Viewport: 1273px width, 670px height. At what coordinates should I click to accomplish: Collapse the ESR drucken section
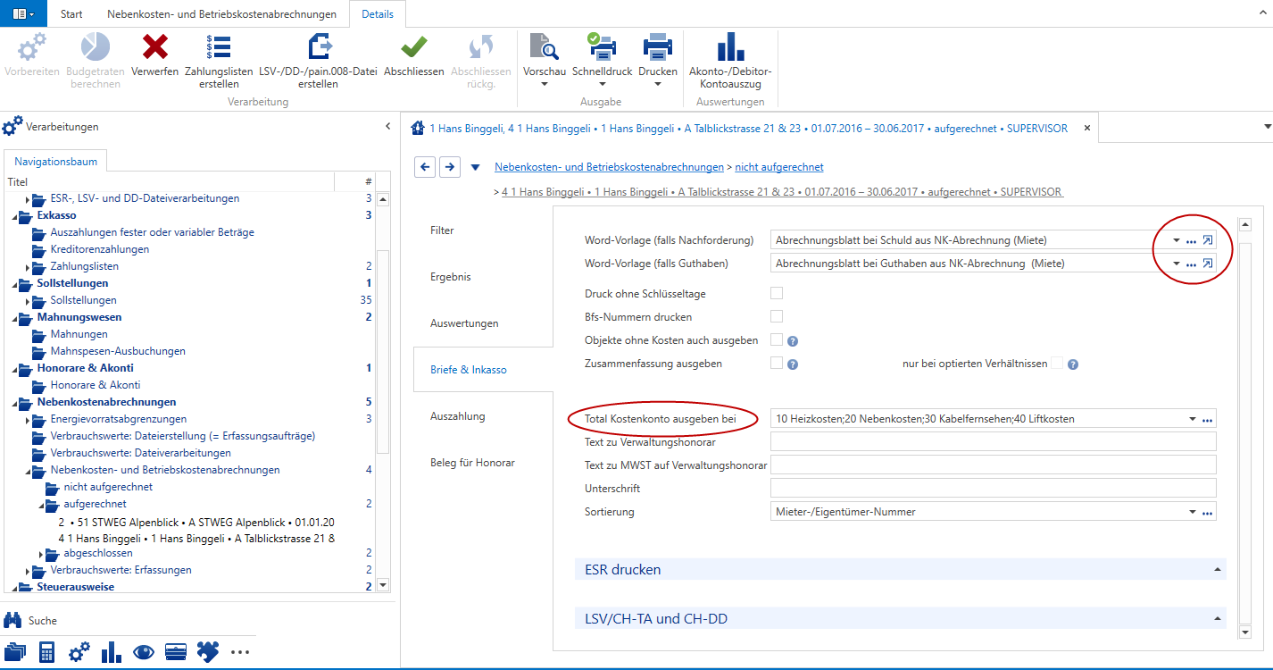pyautogui.click(x=1217, y=570)
